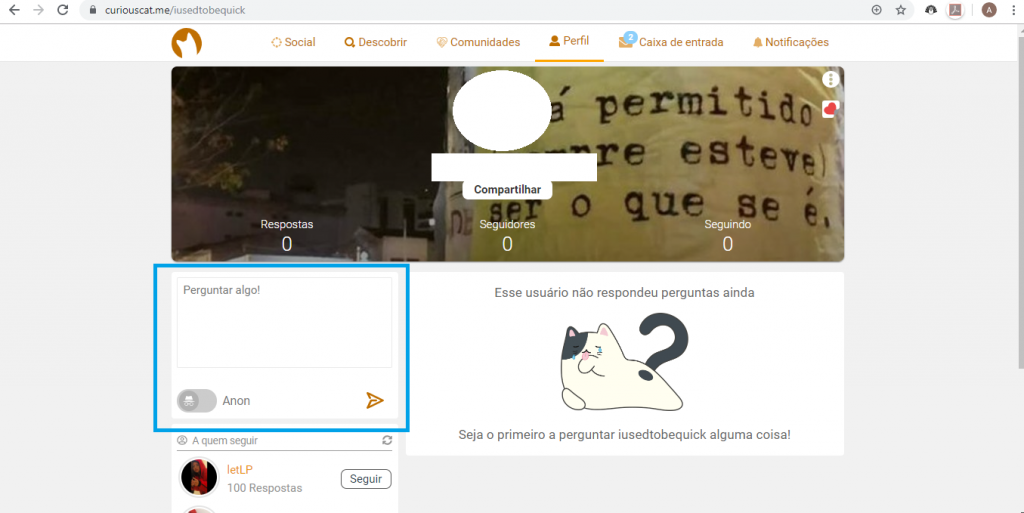This screenshot has width=1024, height=513.
Task: Bookmark the page with star icon
Action: (x=901, y=10)
